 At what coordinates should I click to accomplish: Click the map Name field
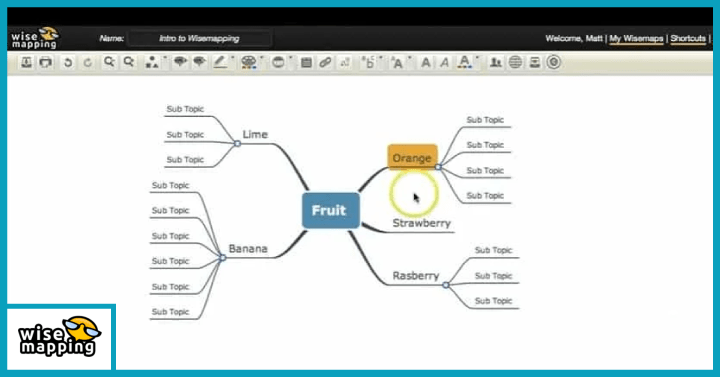199,39
